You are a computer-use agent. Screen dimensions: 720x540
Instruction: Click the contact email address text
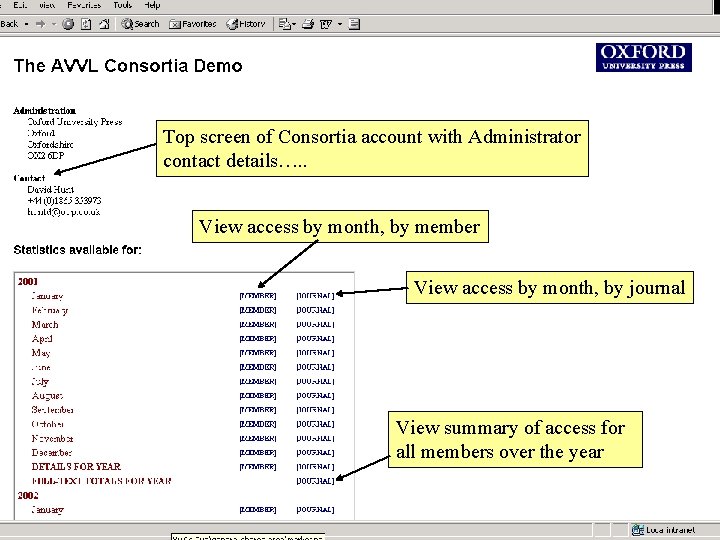tap(63, 212)
